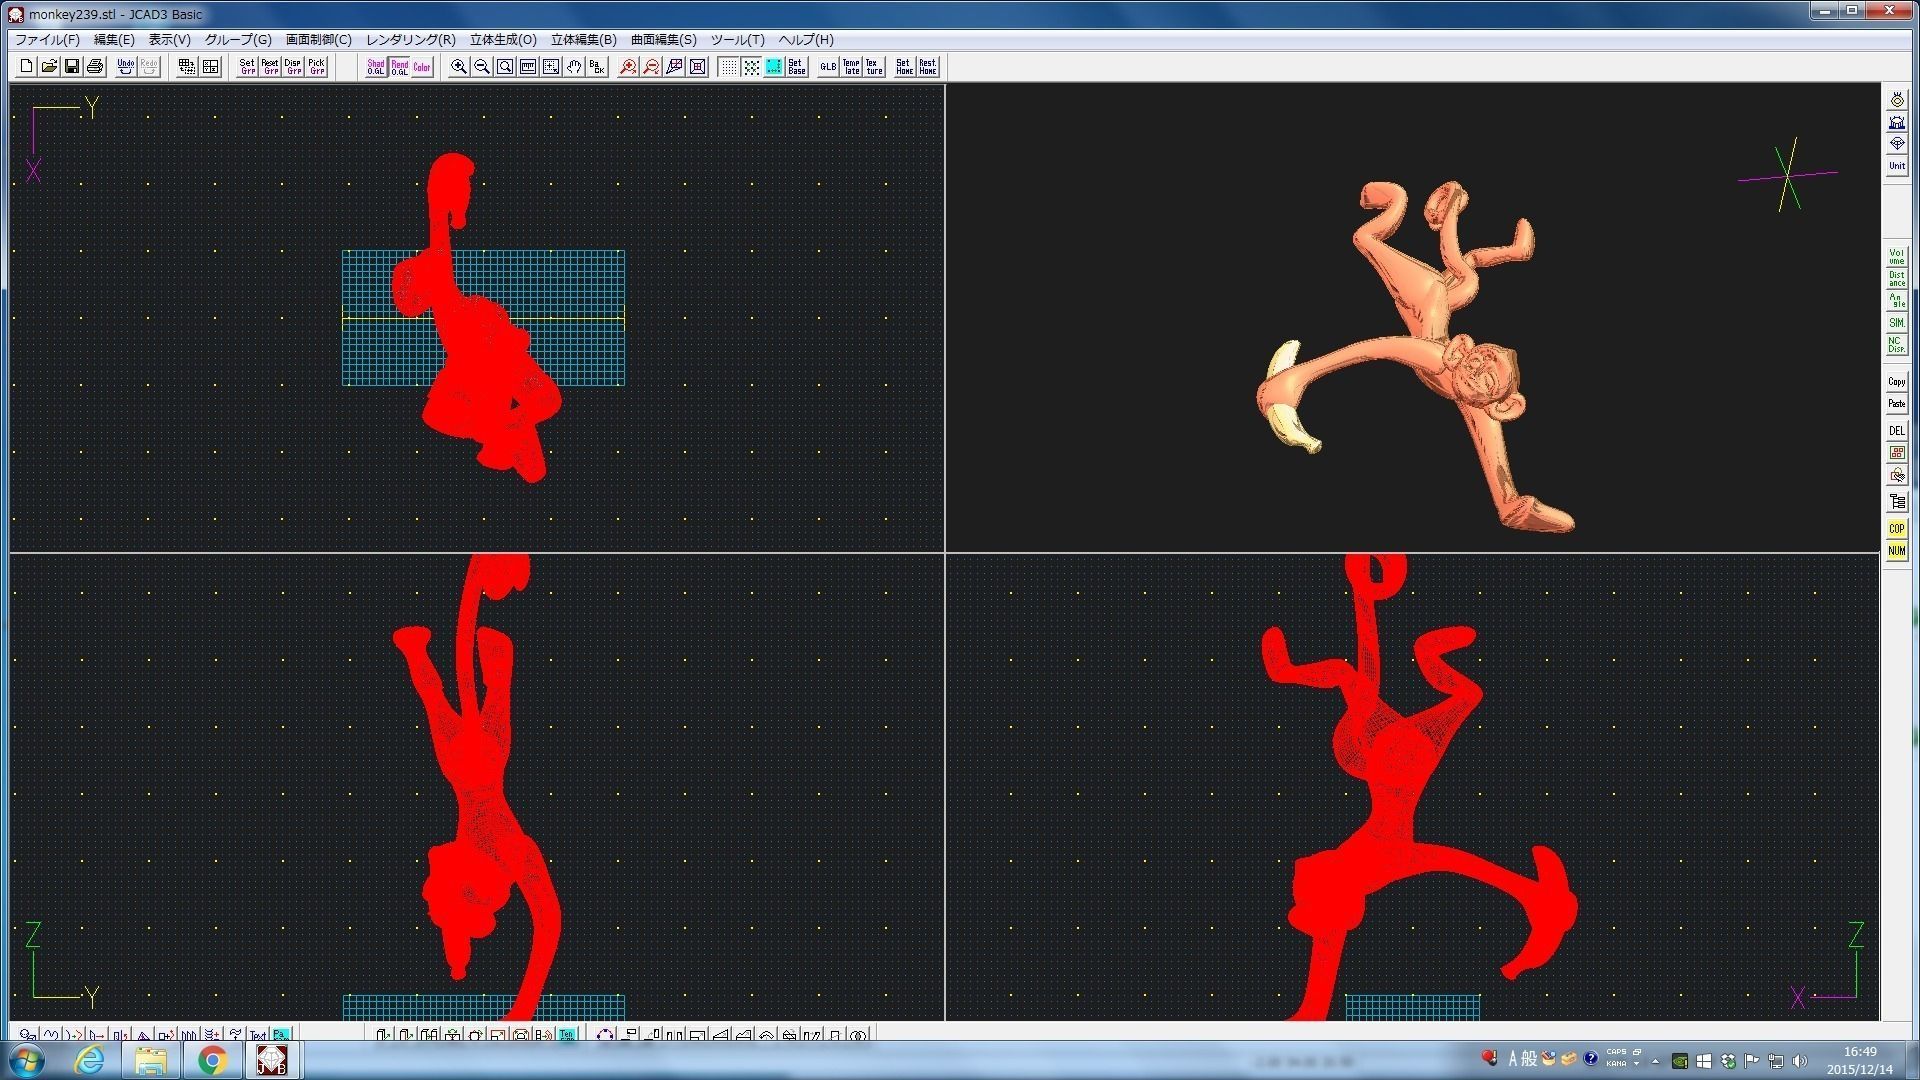The height and width of the screenshot is (1080, 1920).
Task: Click the Color palette toolbar button
Action: 422,67
